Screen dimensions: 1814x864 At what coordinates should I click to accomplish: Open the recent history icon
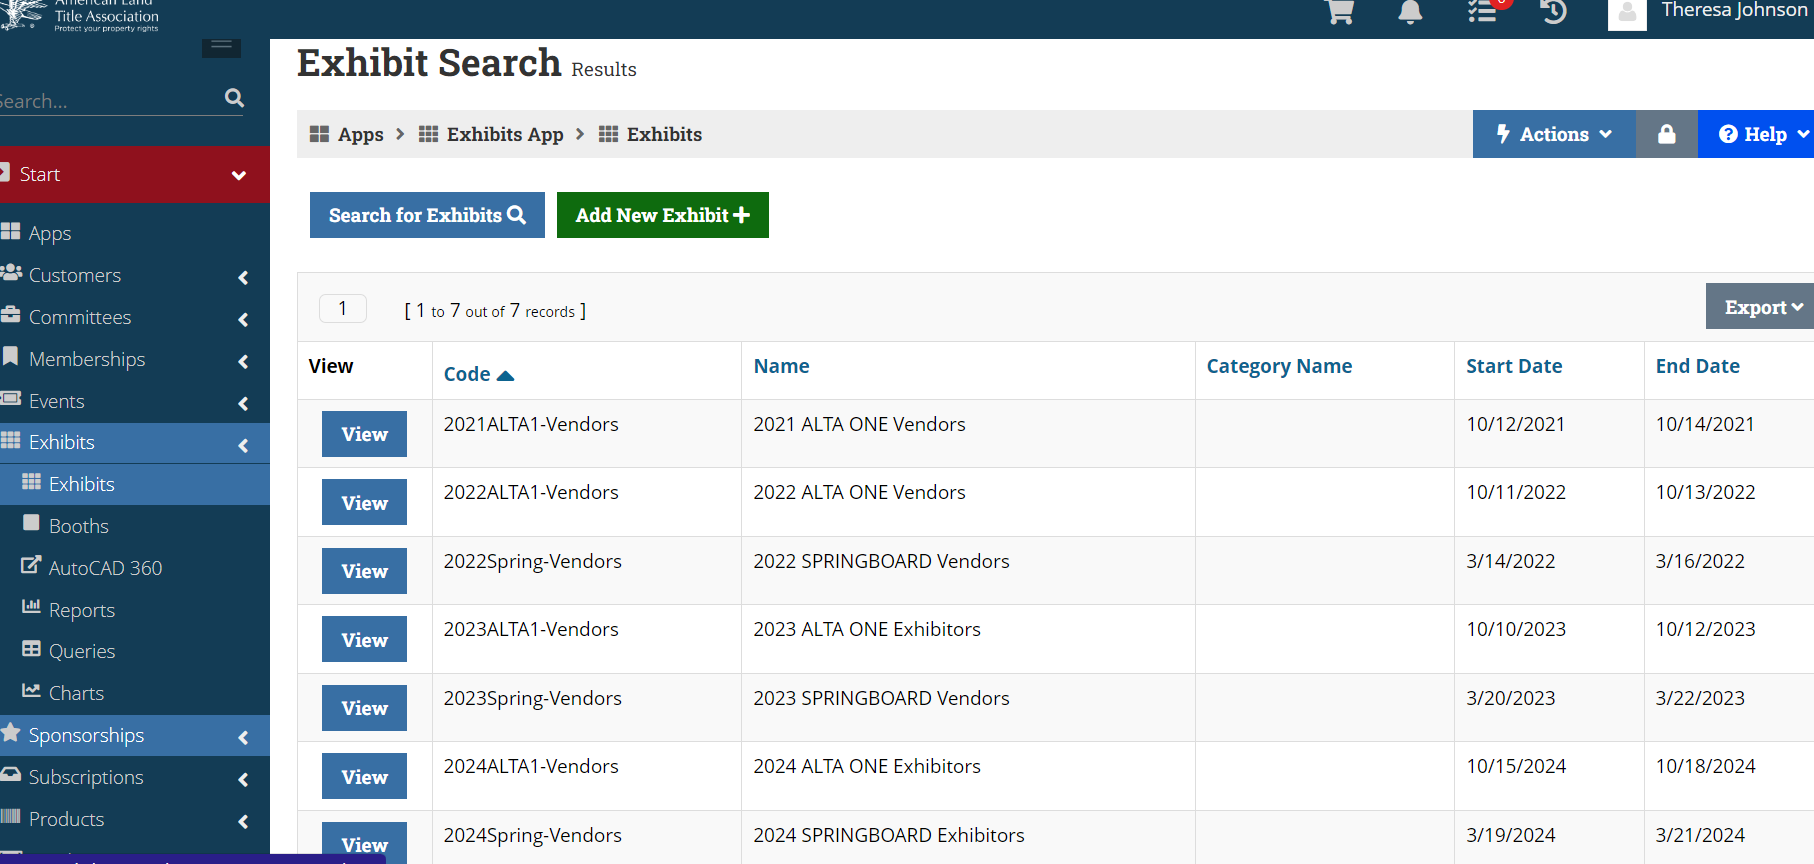(x=1554, y=11)
